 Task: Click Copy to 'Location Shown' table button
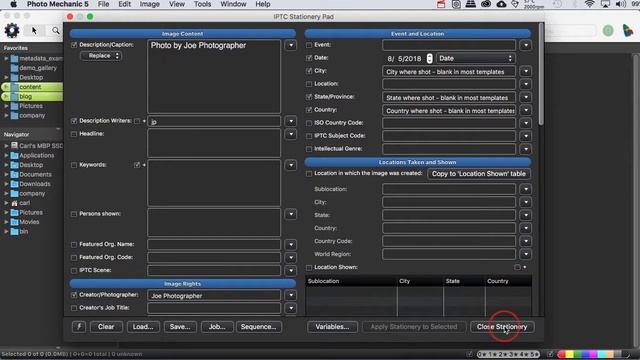pos(479,173)
